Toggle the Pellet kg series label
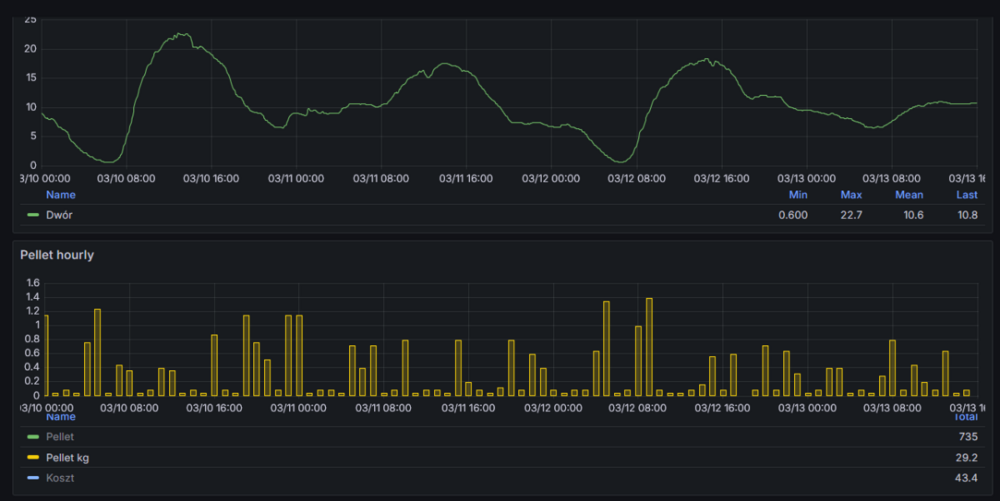Image resolution: width=1000 pixels, height=501 pixels. 68,458
